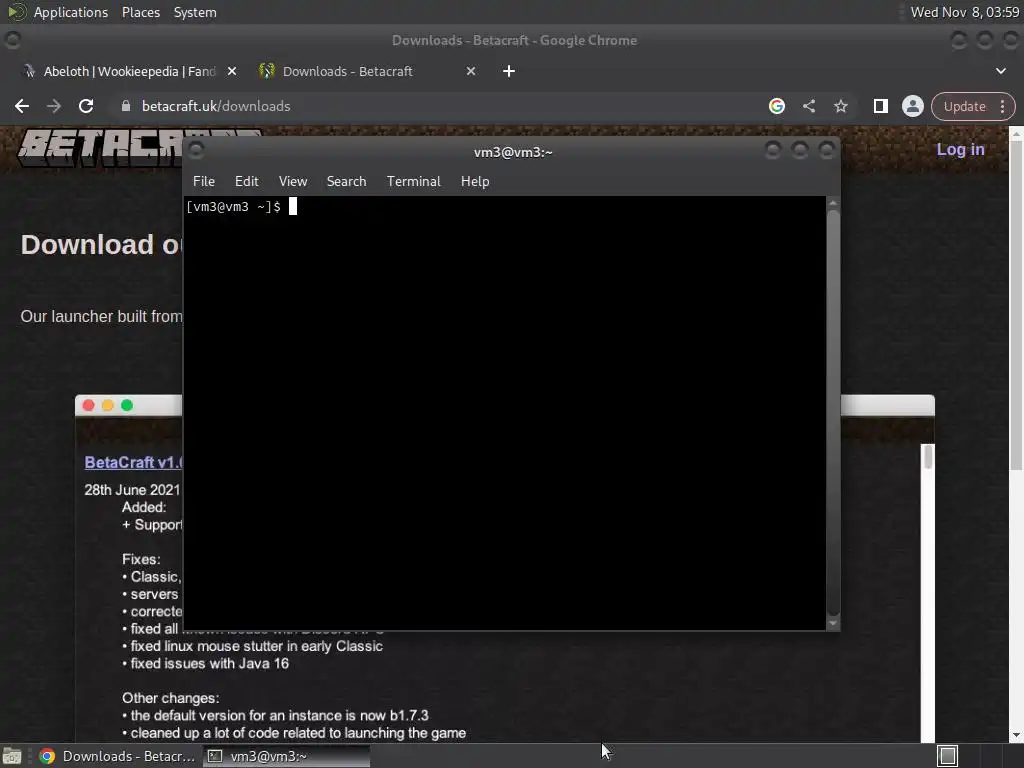Click Chrome page vertical scrollbar
The image size is (1024, 768).
pyautogui.click(x=1016, y=304)
